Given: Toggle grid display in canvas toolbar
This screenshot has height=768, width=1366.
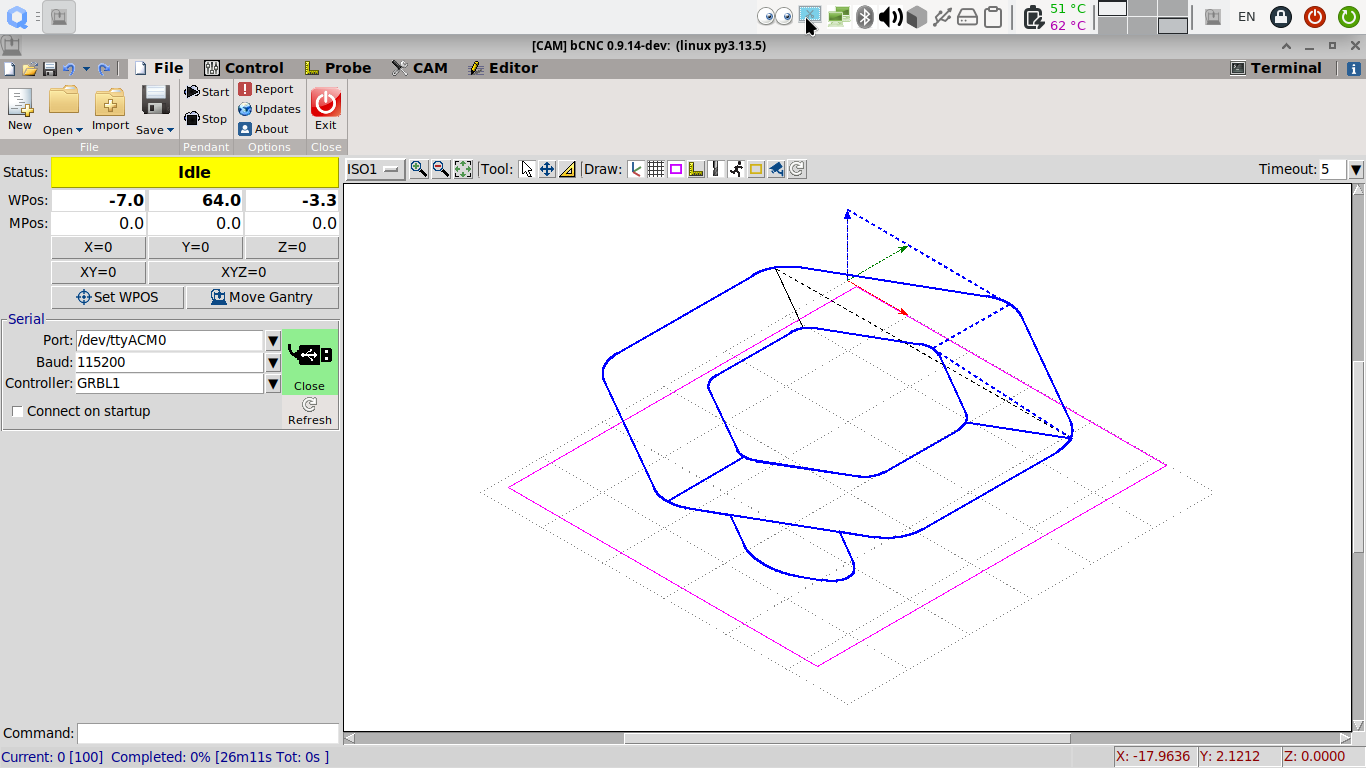Looking at the screenshot, I should coord(655,170).
